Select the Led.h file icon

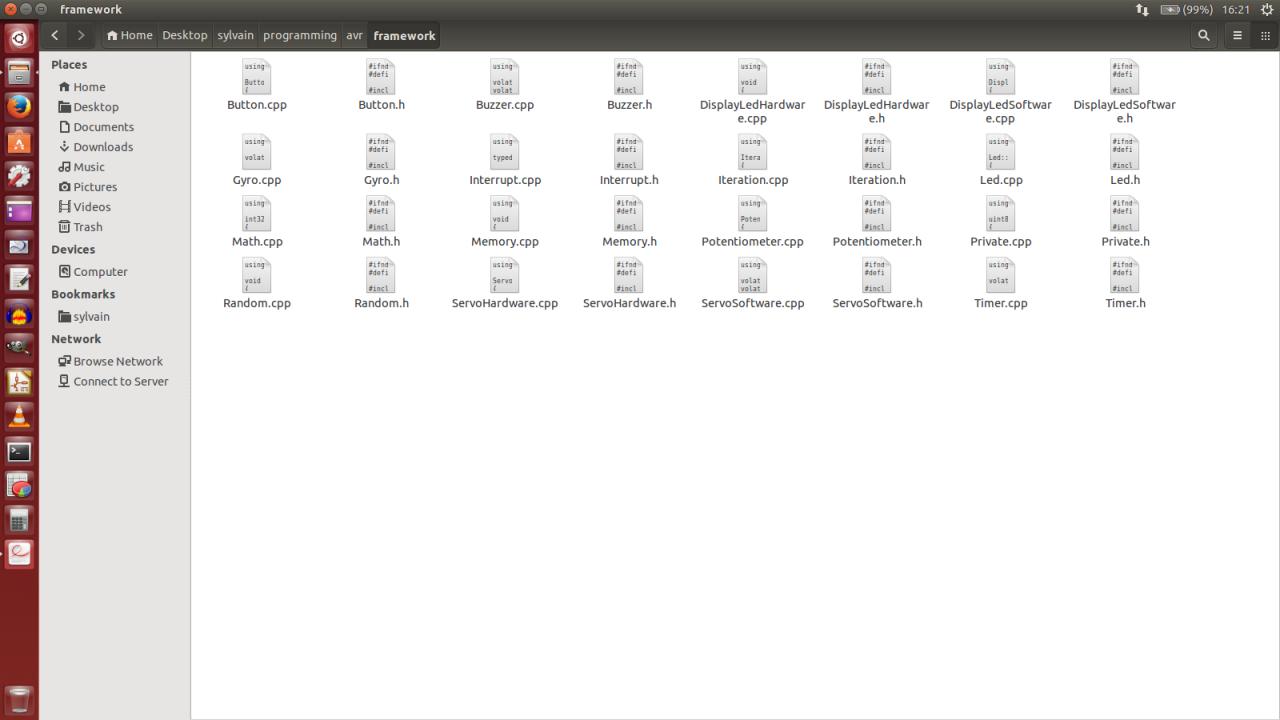coord(1125,153)
